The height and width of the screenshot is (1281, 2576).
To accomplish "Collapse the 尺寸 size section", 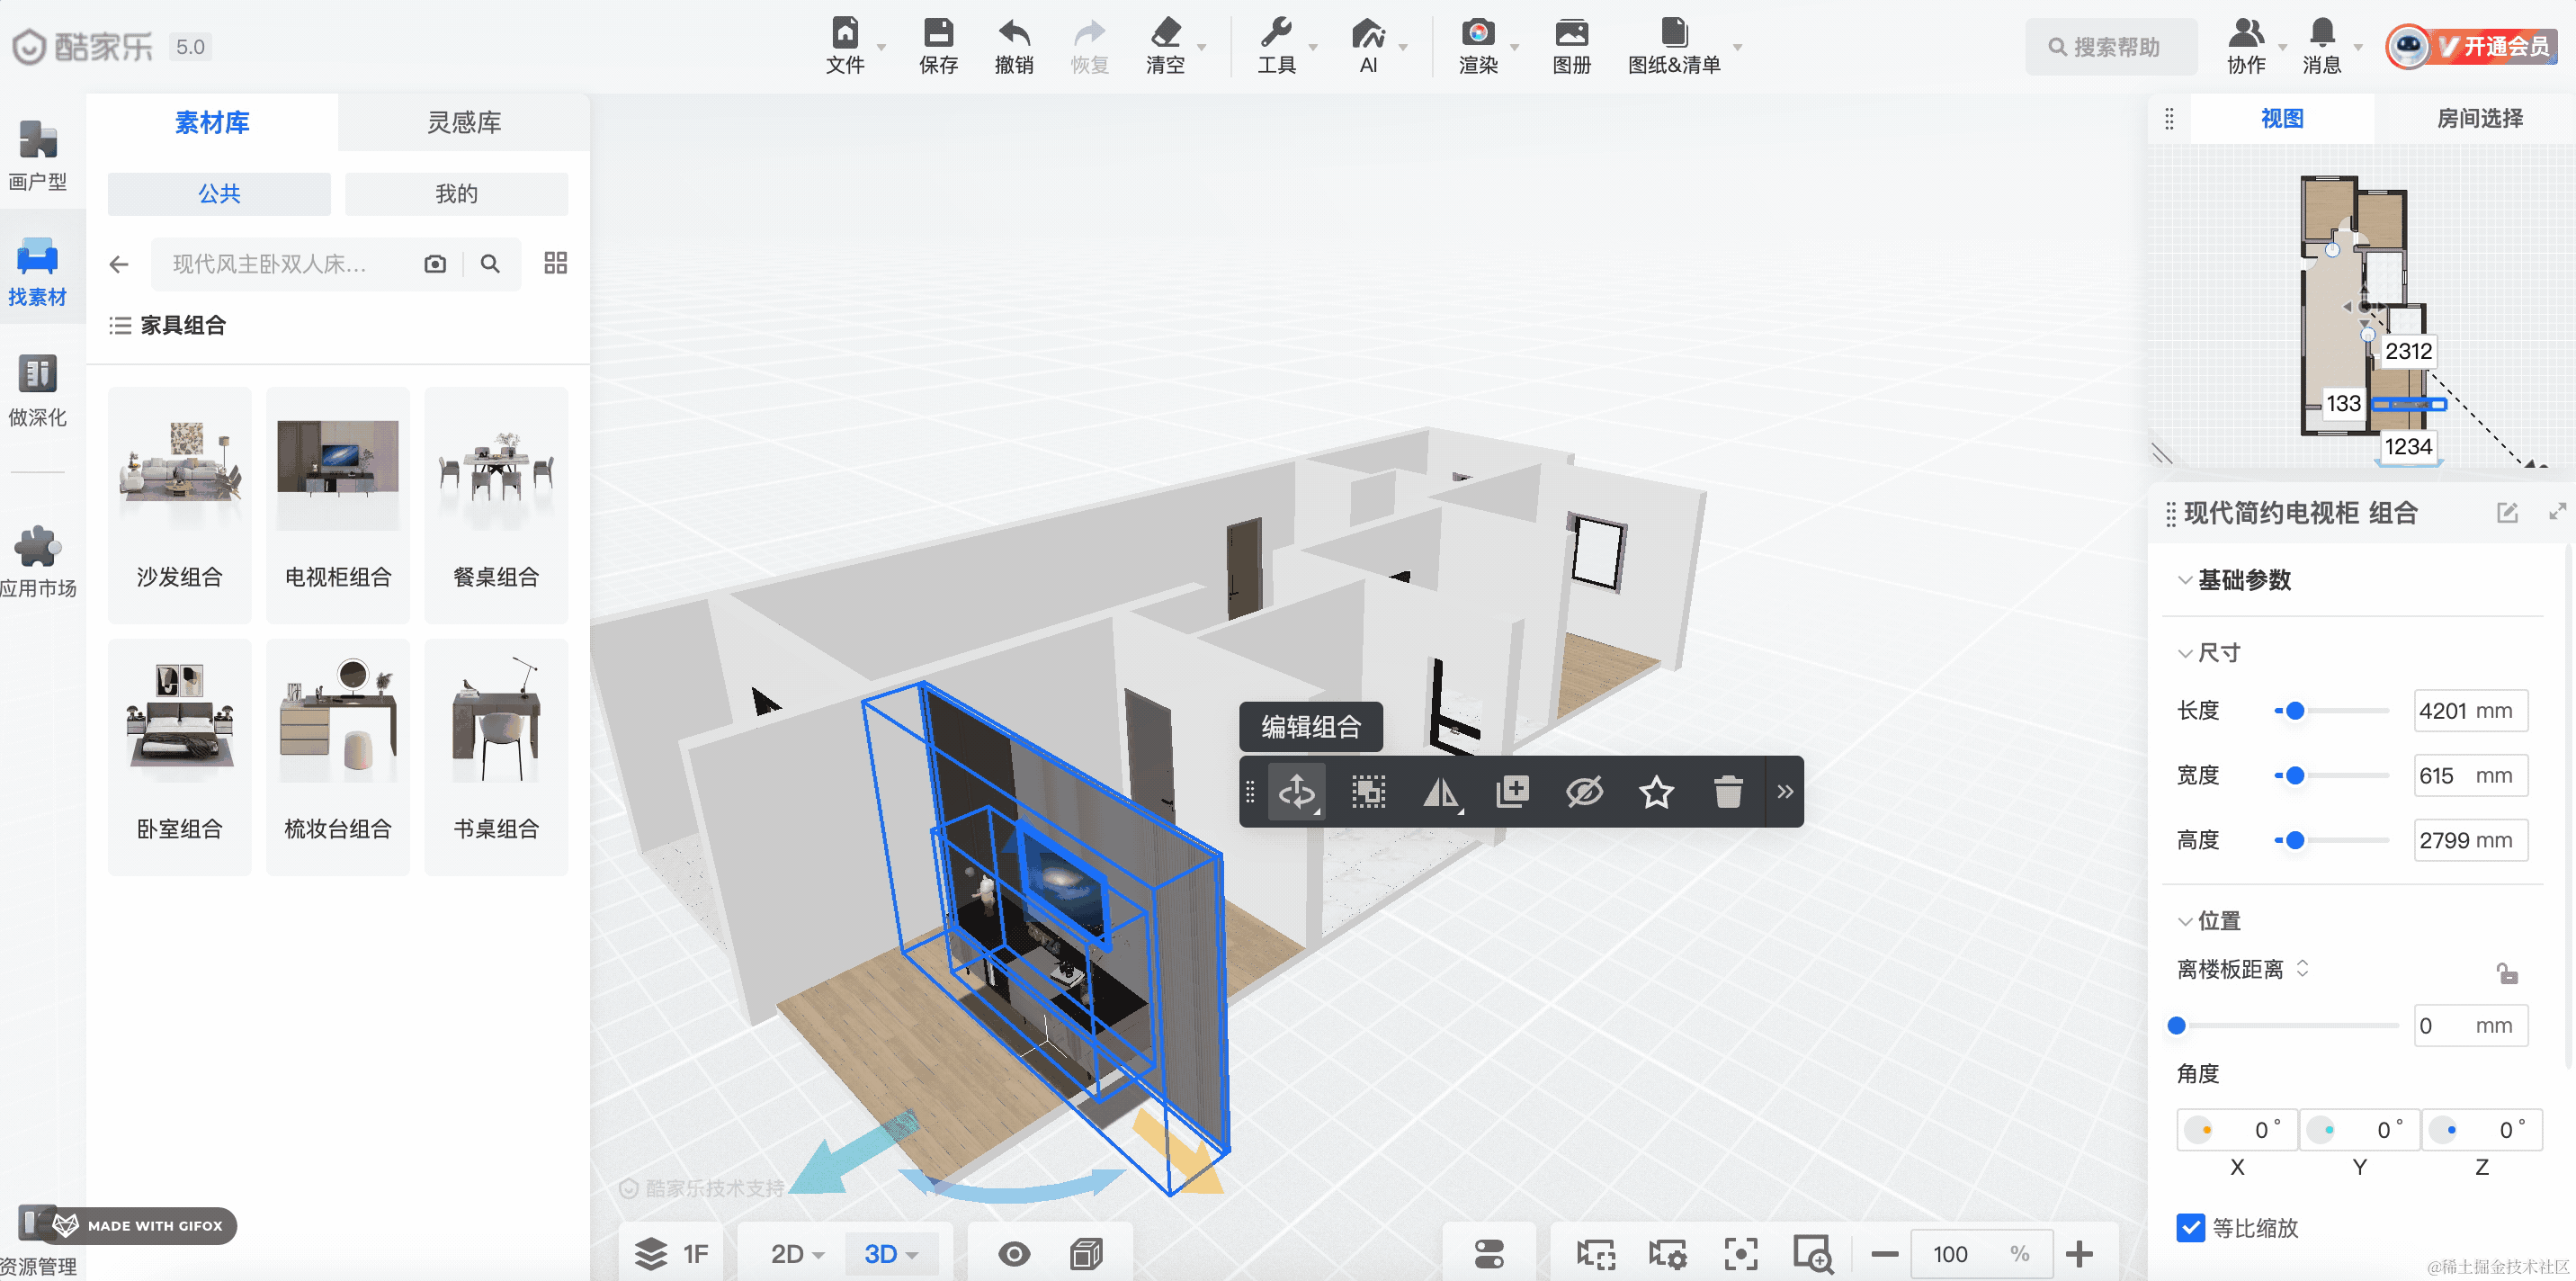I will [x=2185, y=653].
